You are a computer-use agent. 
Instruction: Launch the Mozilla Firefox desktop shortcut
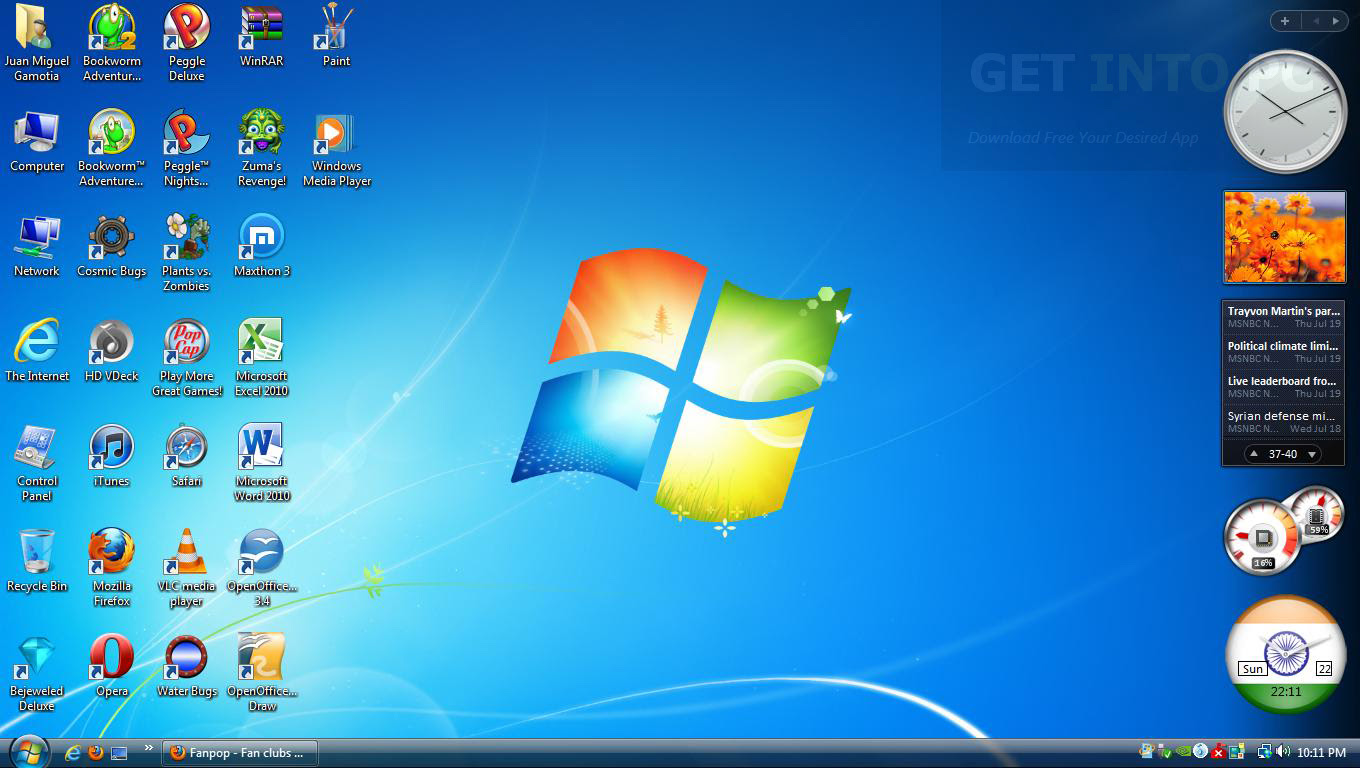pyautogui.click(x=112, y=568)
